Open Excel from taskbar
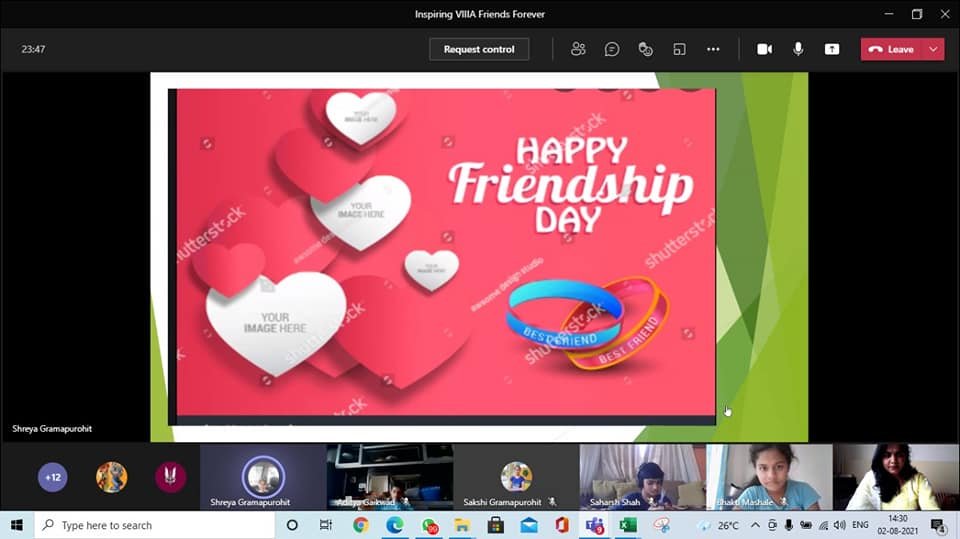 point(628,525)
